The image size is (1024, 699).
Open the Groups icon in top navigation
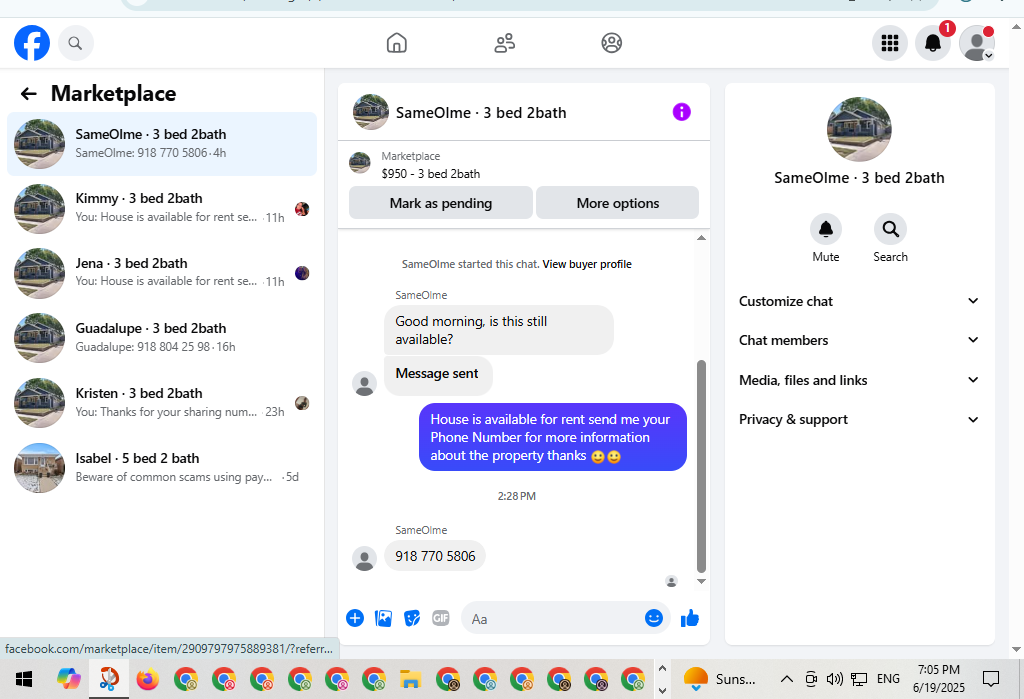pos(611,43)
